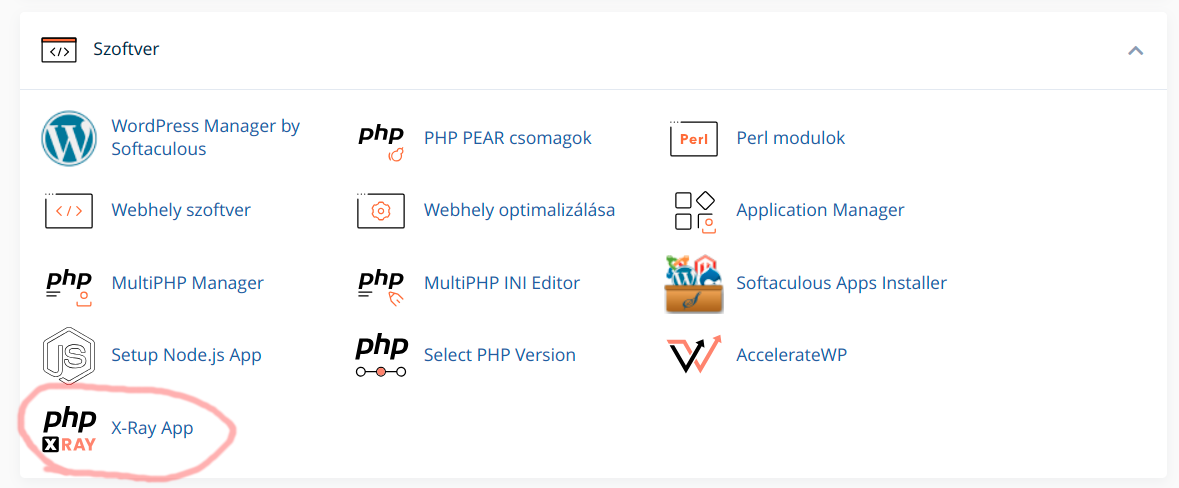Click the Szoftver header code icon
Viewport: 1179px width, 488px height.
59,50
